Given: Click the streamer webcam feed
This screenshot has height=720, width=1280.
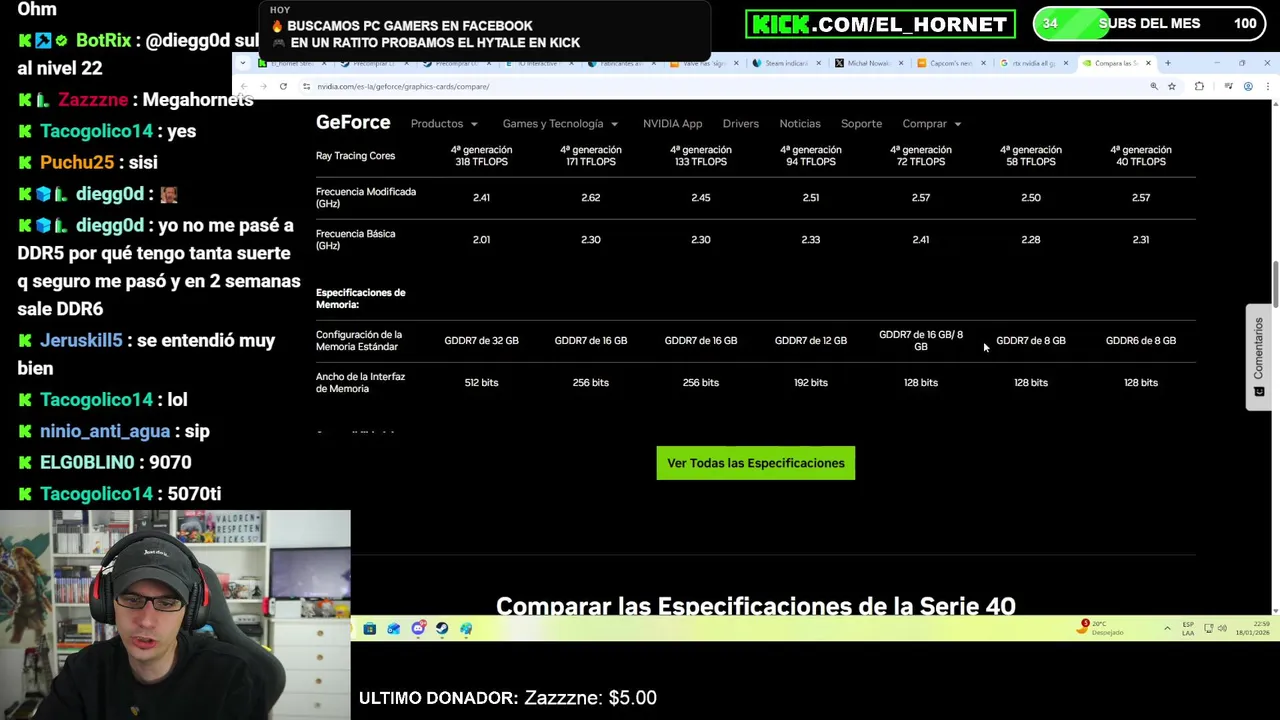Looking at the screenshot, I should pos(175,614).
